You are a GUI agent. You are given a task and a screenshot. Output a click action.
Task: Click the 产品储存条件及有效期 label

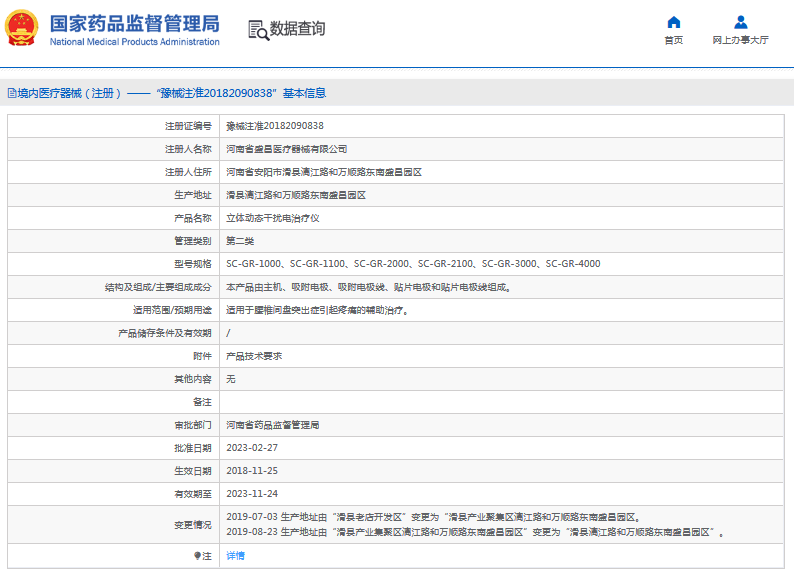165,333
